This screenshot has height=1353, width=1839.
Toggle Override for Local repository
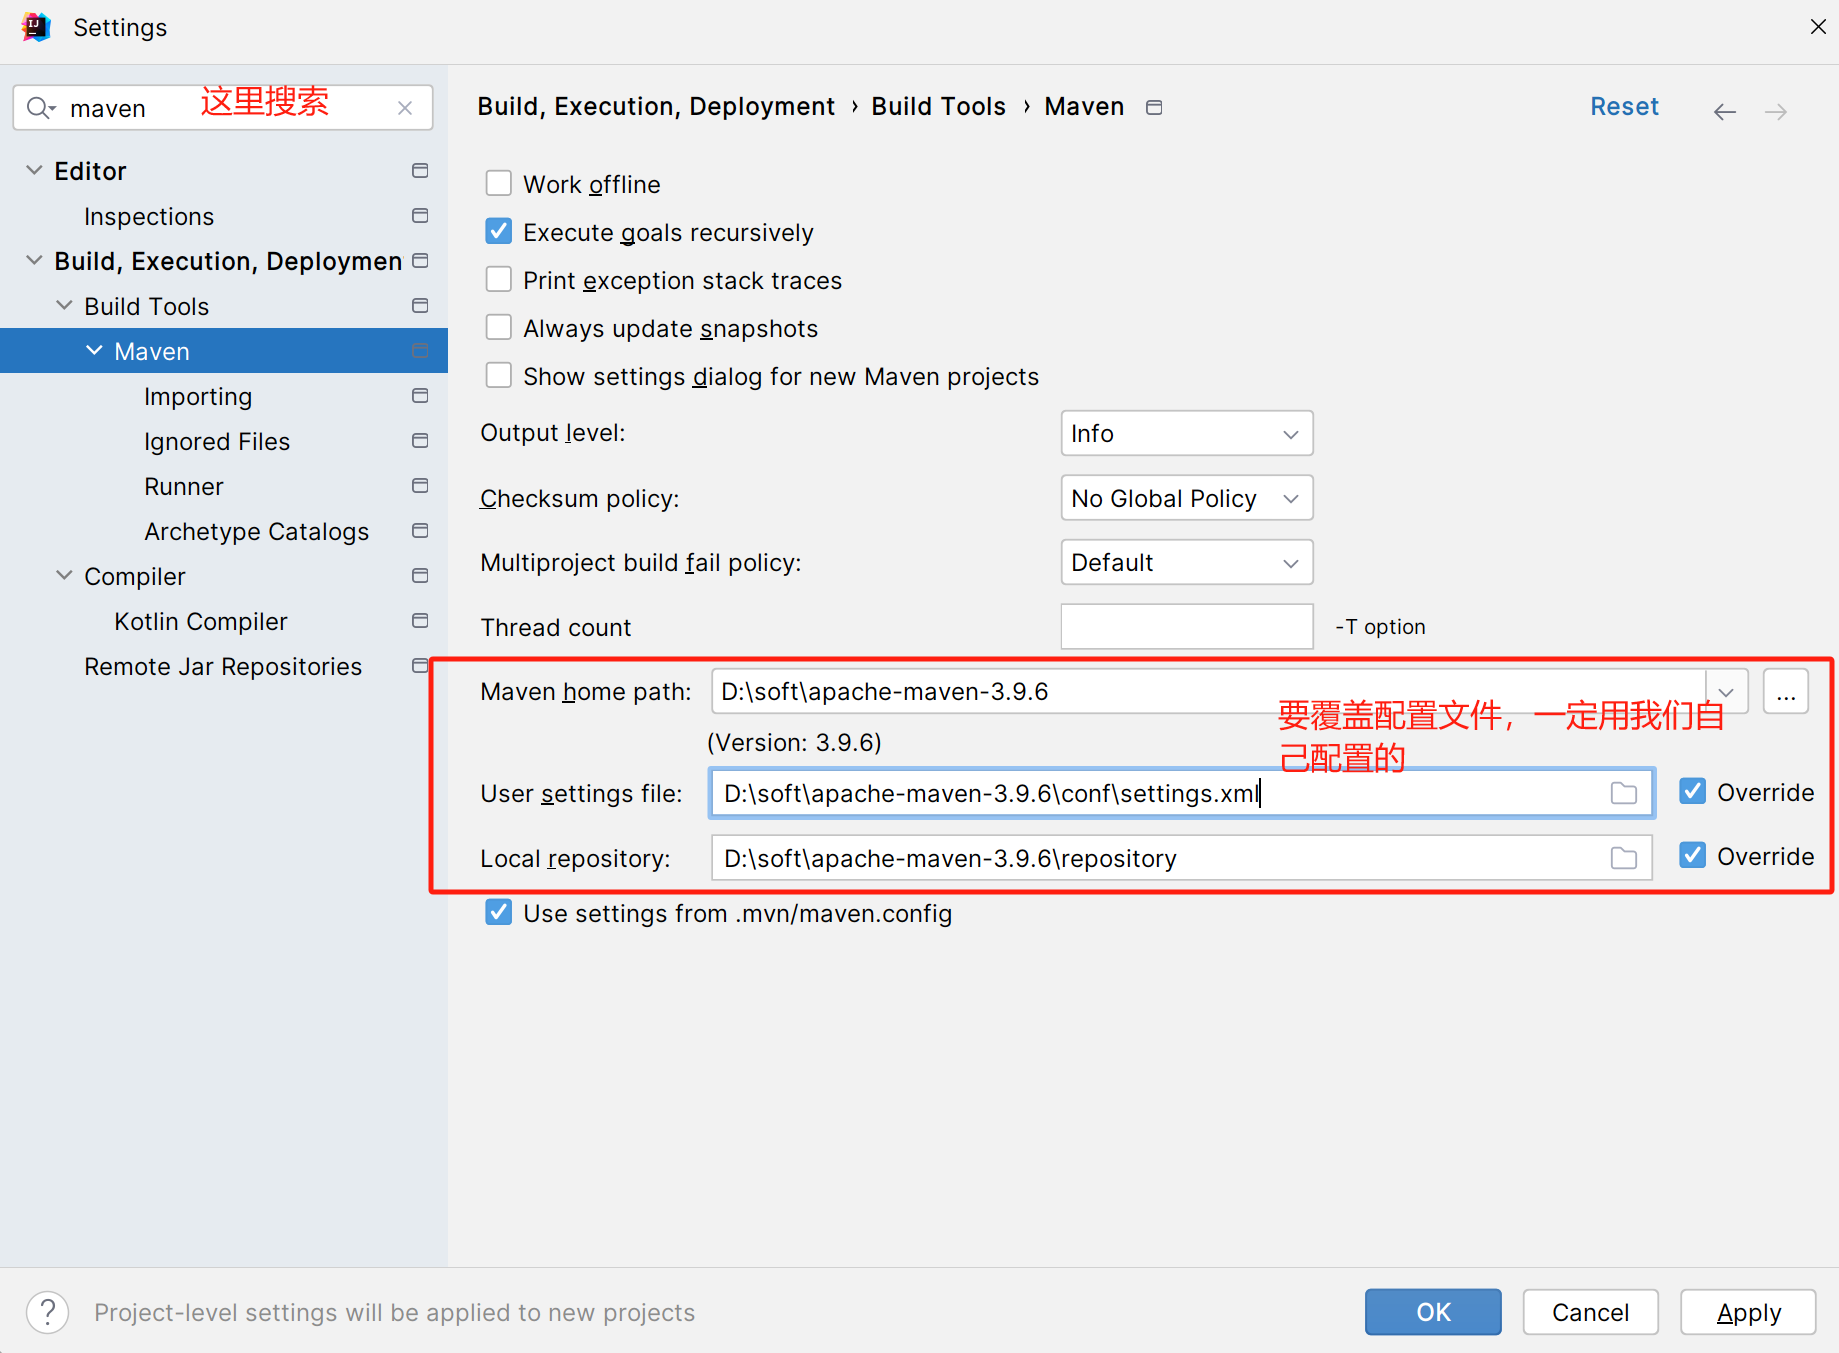pos(1693,855)
